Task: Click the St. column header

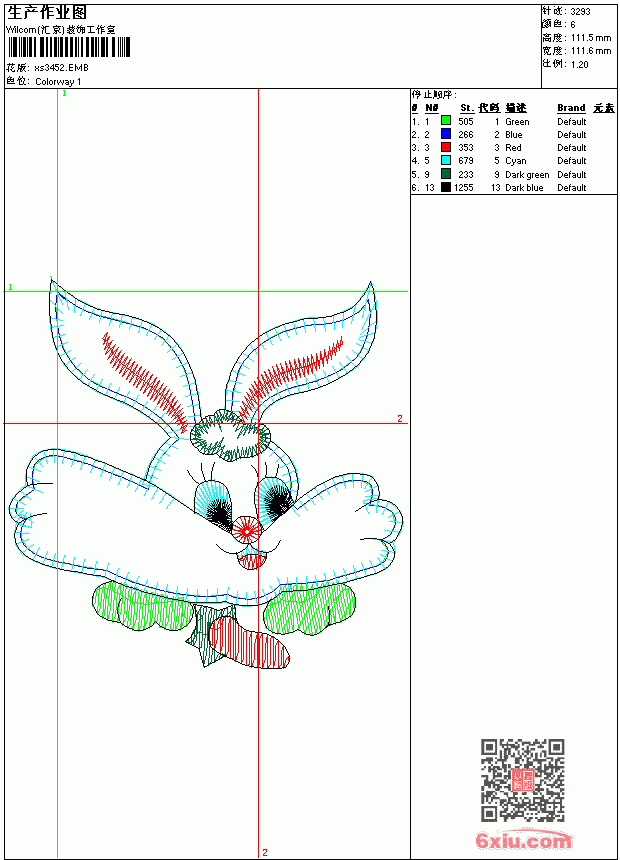Action: (x=466, y=108)
